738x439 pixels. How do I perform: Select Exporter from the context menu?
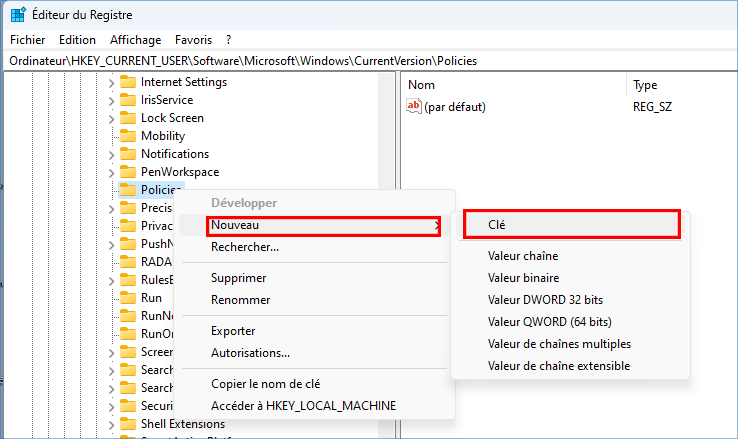233,331
